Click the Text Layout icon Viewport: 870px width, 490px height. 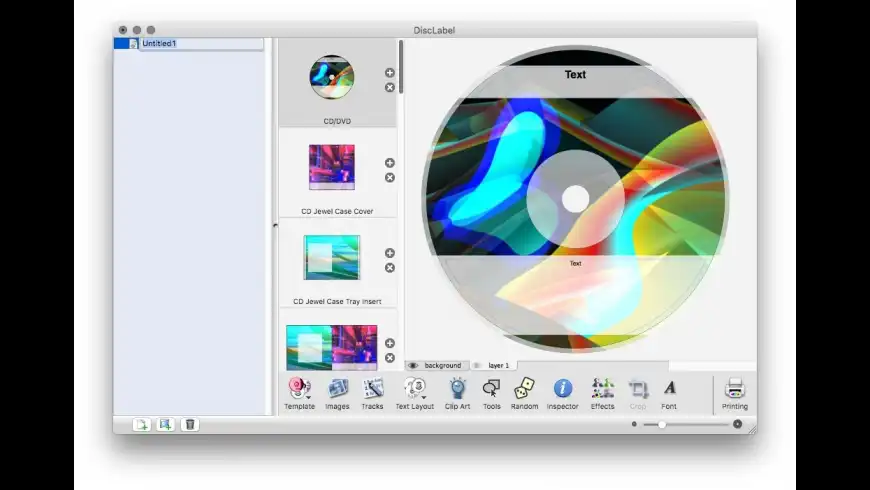coord(414,387)
